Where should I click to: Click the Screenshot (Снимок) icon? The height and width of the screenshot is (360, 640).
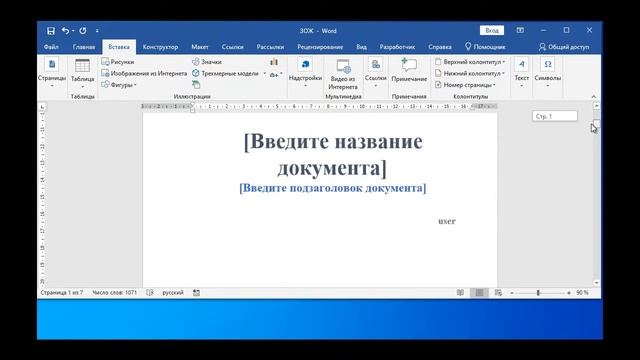(x=276, y=74)
